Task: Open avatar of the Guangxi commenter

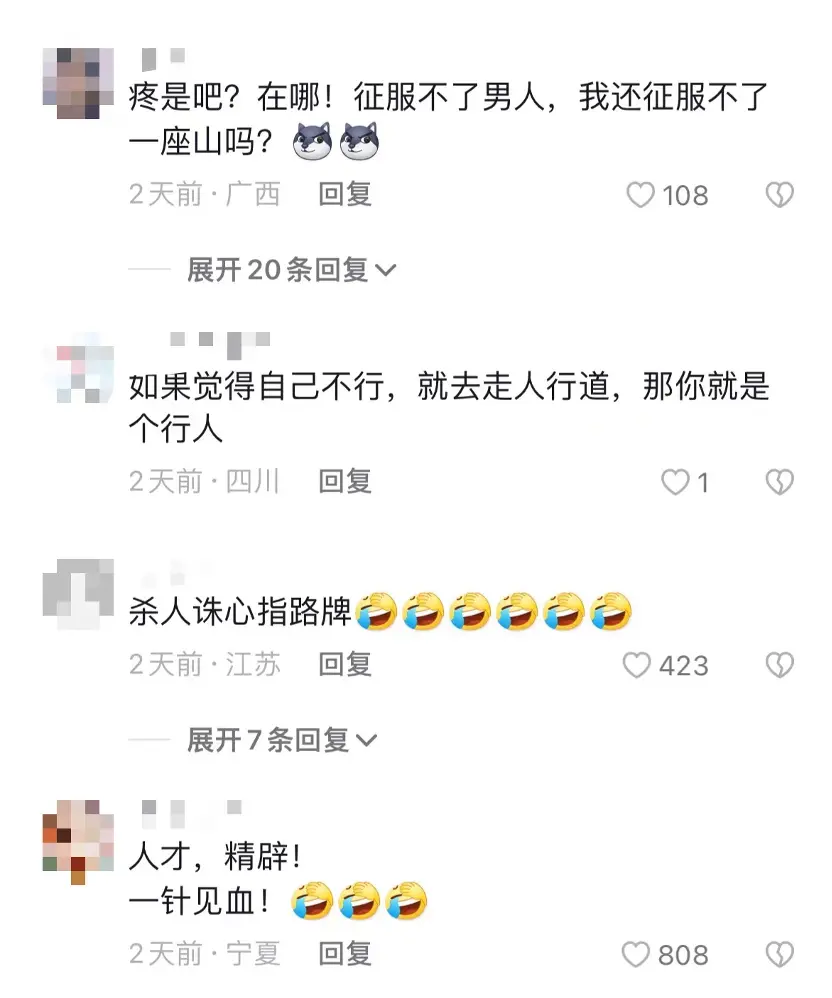Action: pyautogui.click(x=78, y=83)
